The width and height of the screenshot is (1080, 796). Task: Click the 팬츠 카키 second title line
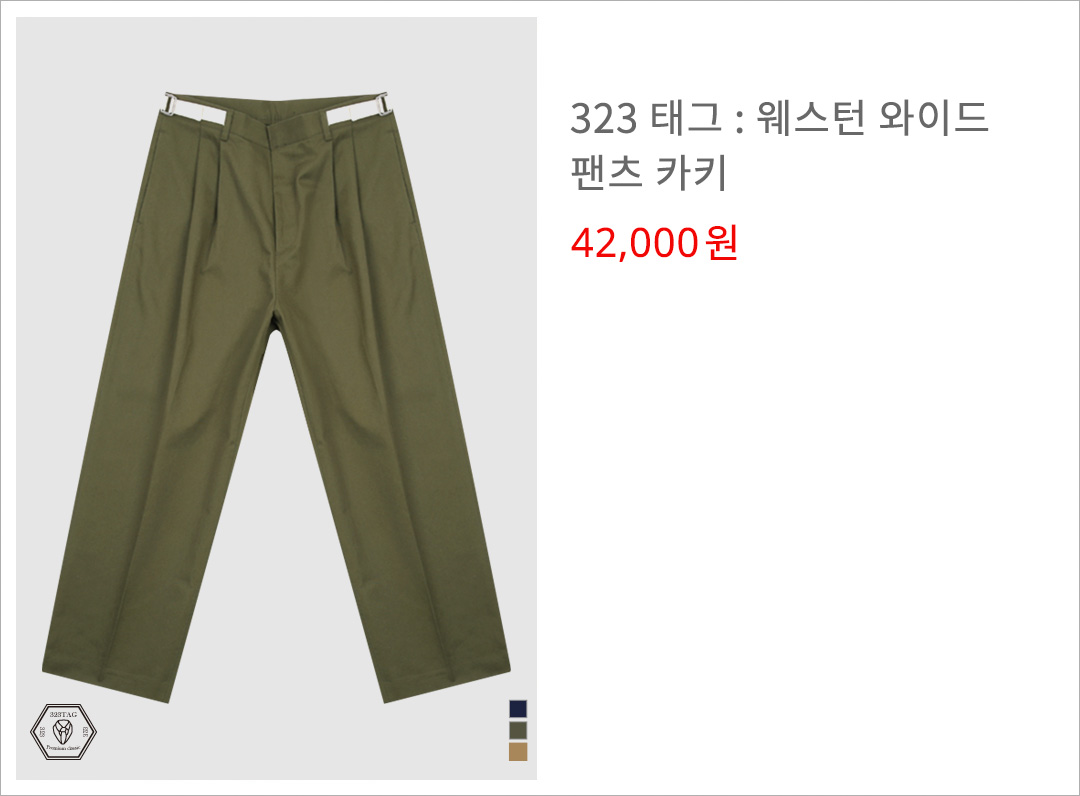(x=648, y=173)
